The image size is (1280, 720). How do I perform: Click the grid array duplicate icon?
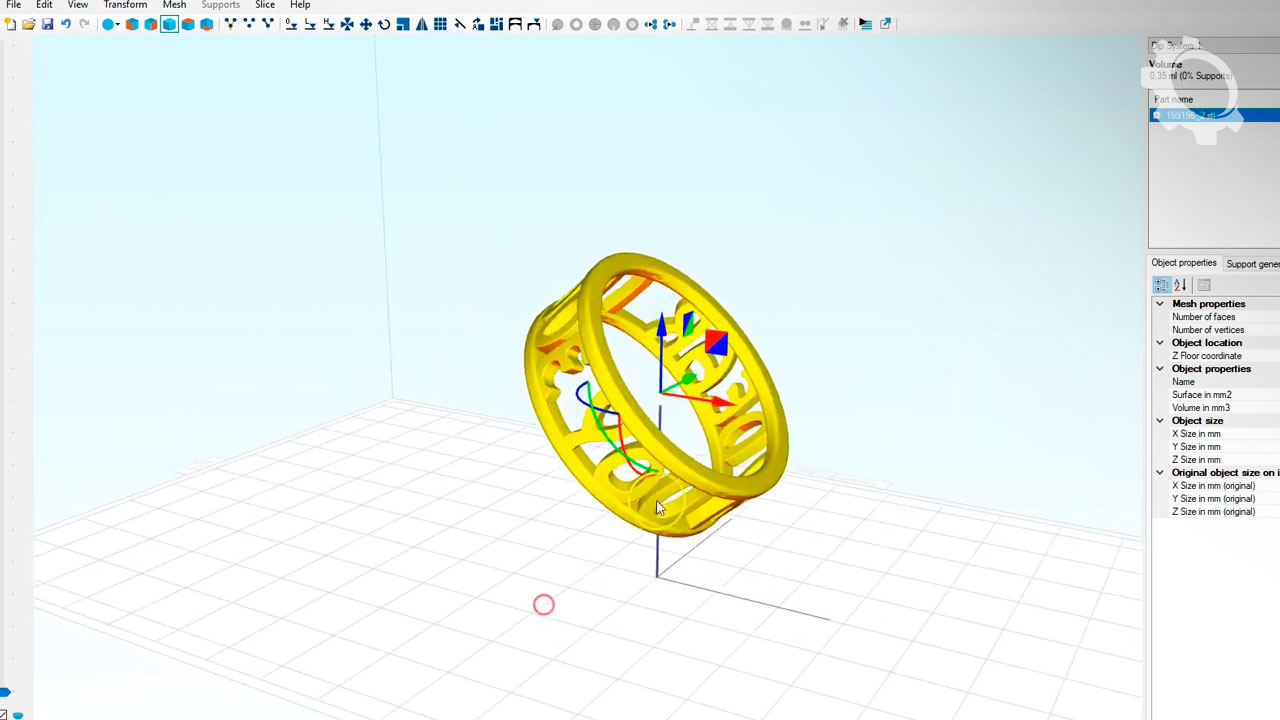pyautogui.click(x=440, y=24)
